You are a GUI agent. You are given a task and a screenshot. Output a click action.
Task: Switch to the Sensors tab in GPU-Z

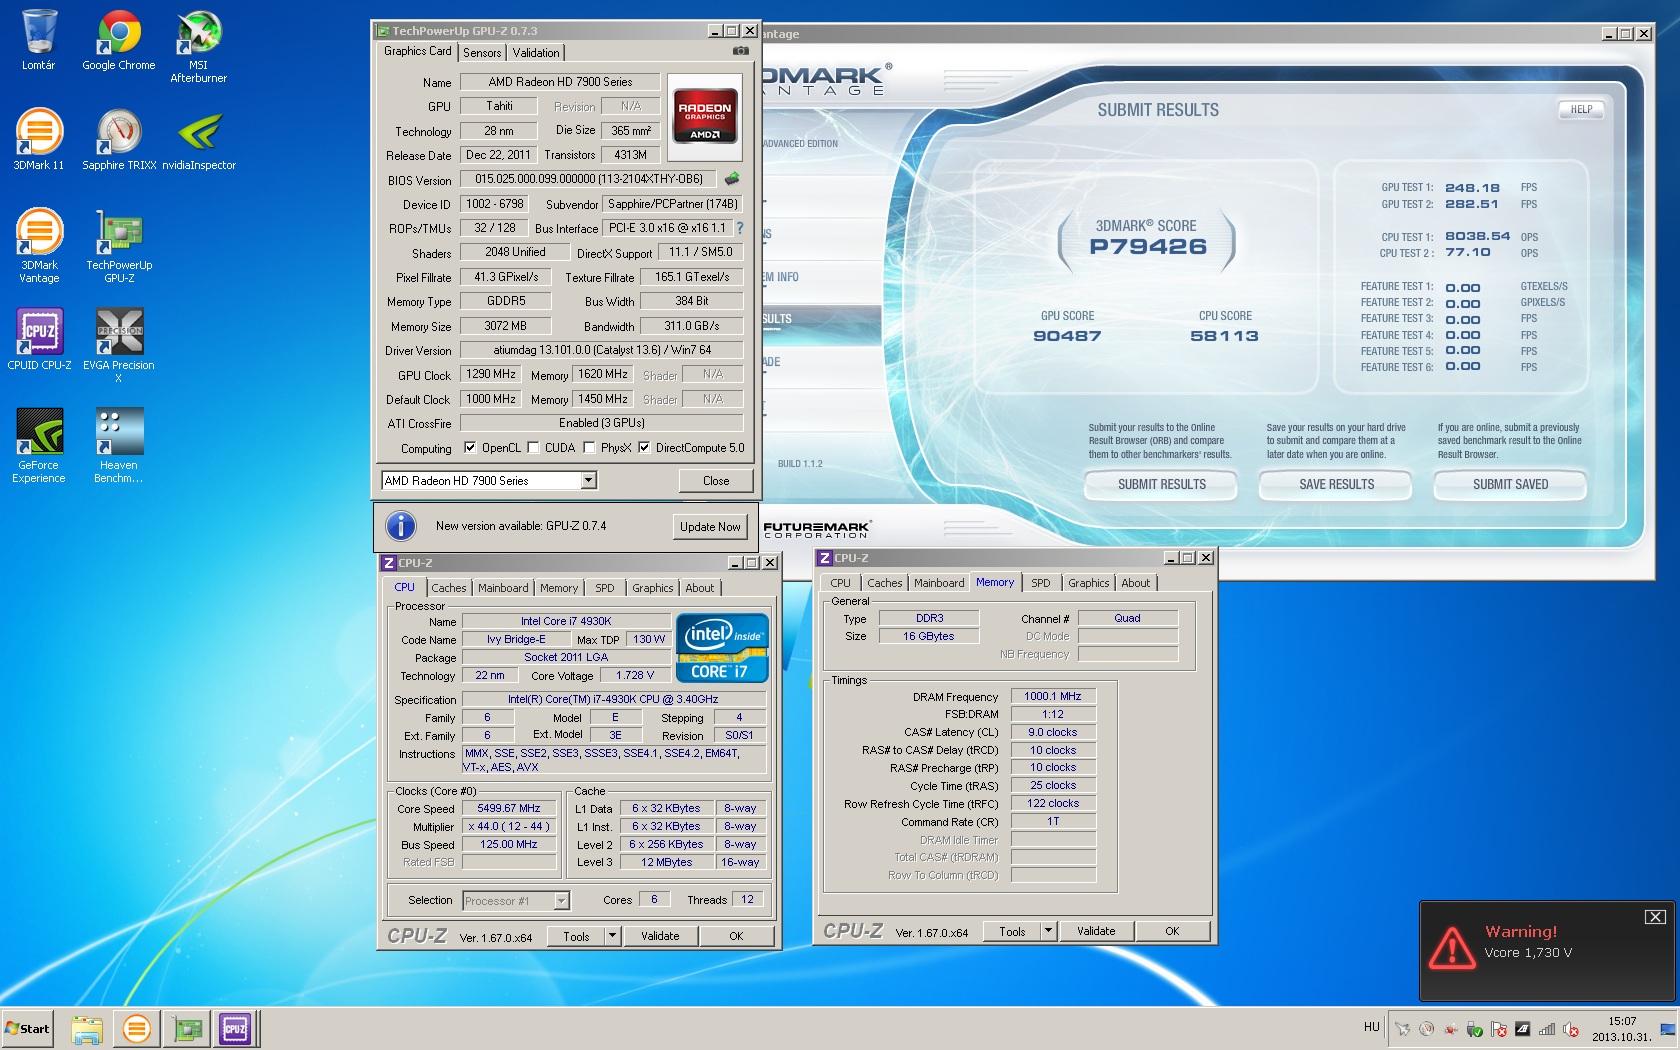[482, 53]
